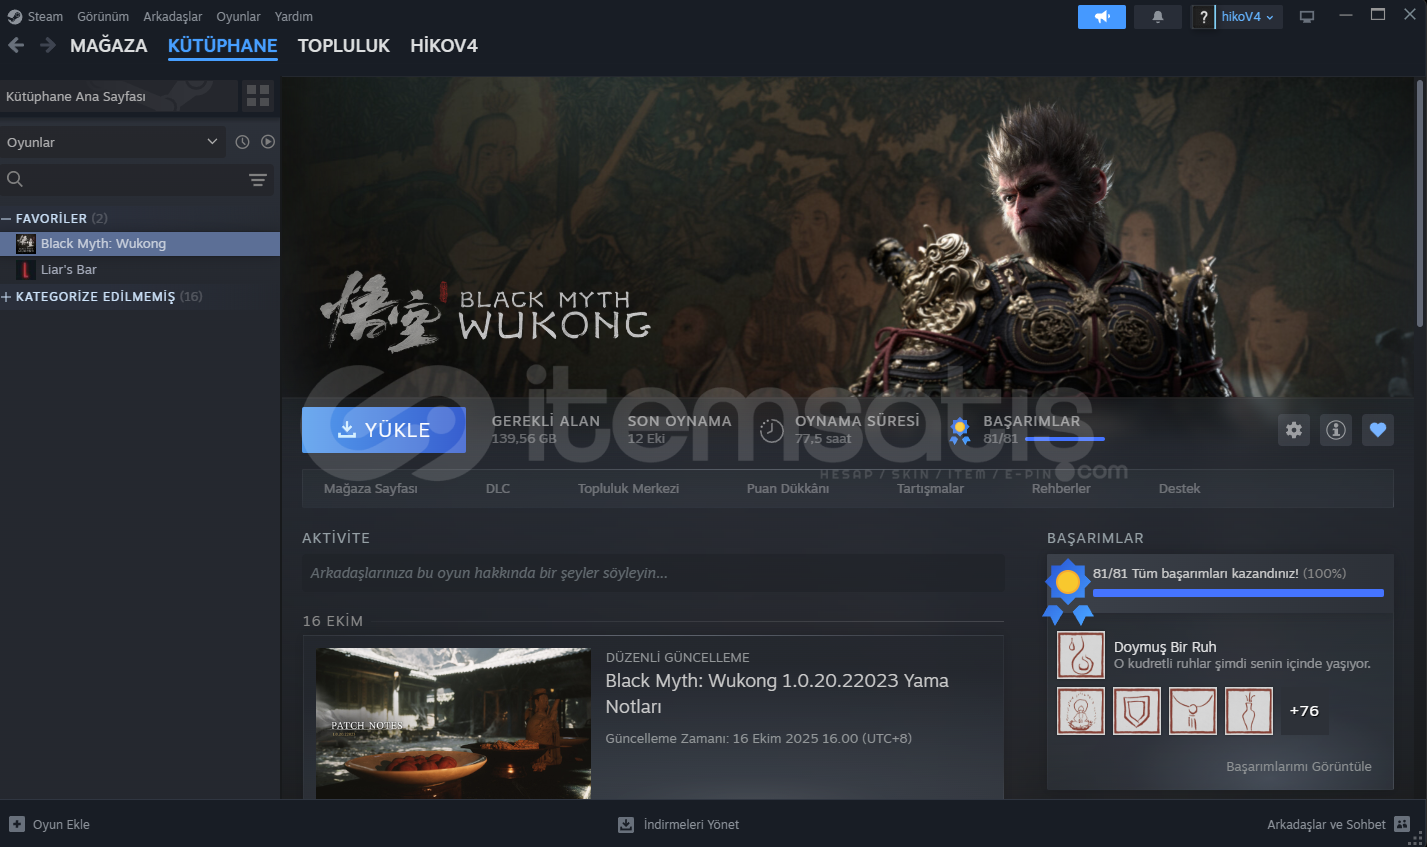This screenshot has height=847, width=1427.
Task: Click the library search input field
Action: [x=135, y=179]
